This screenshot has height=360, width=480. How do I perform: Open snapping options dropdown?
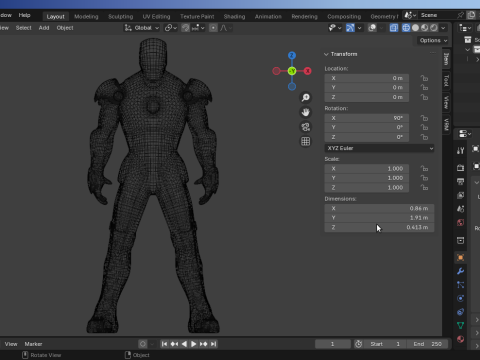pyautogui.click(x=199, y=28)
